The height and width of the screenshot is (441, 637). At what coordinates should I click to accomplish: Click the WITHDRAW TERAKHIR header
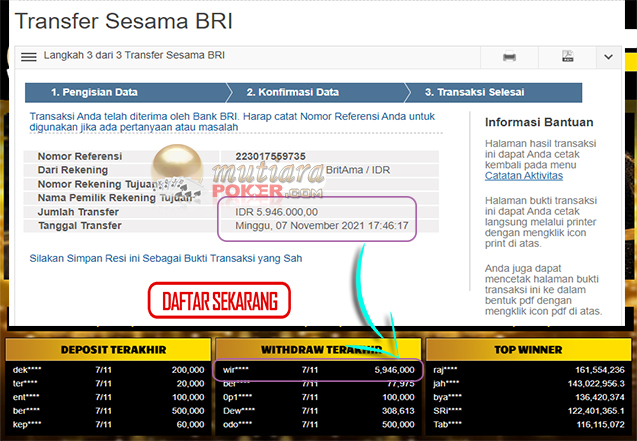[318, 350]
